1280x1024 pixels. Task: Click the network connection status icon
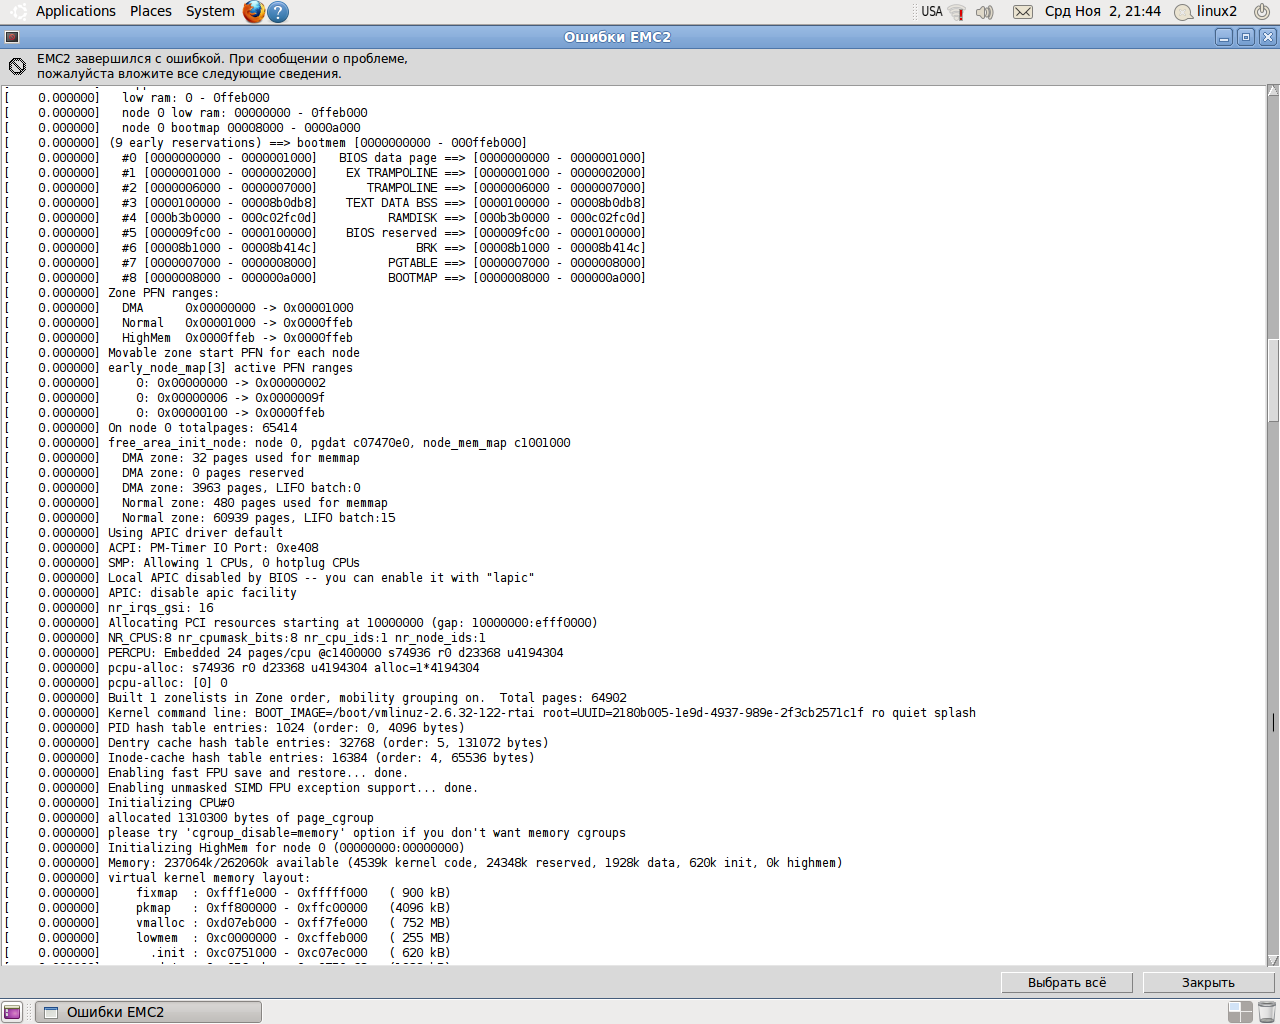coord(957,12)
